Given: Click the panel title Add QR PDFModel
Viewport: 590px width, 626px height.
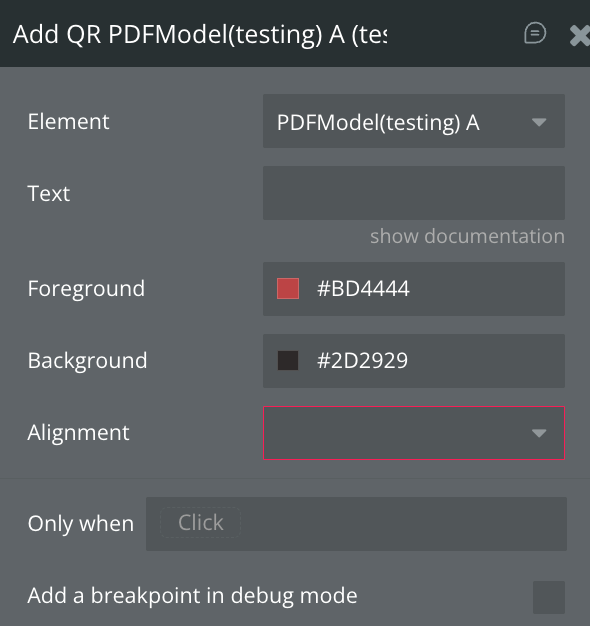Looking at the screenshot, I should [x=200, y=34].
